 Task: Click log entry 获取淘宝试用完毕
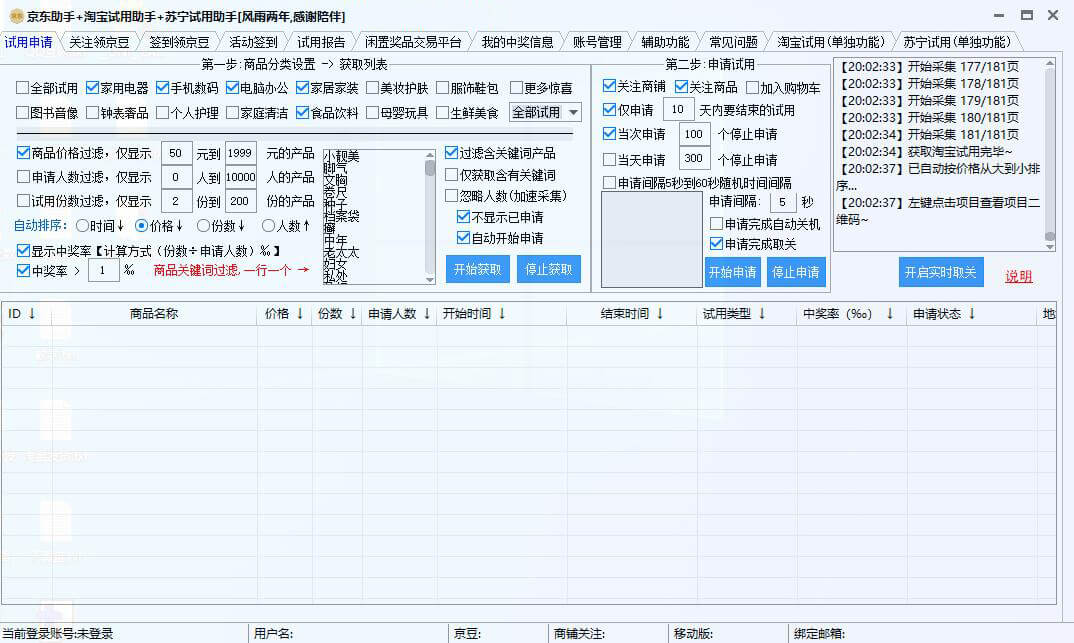pyautogui.click(x=926, y=151)
